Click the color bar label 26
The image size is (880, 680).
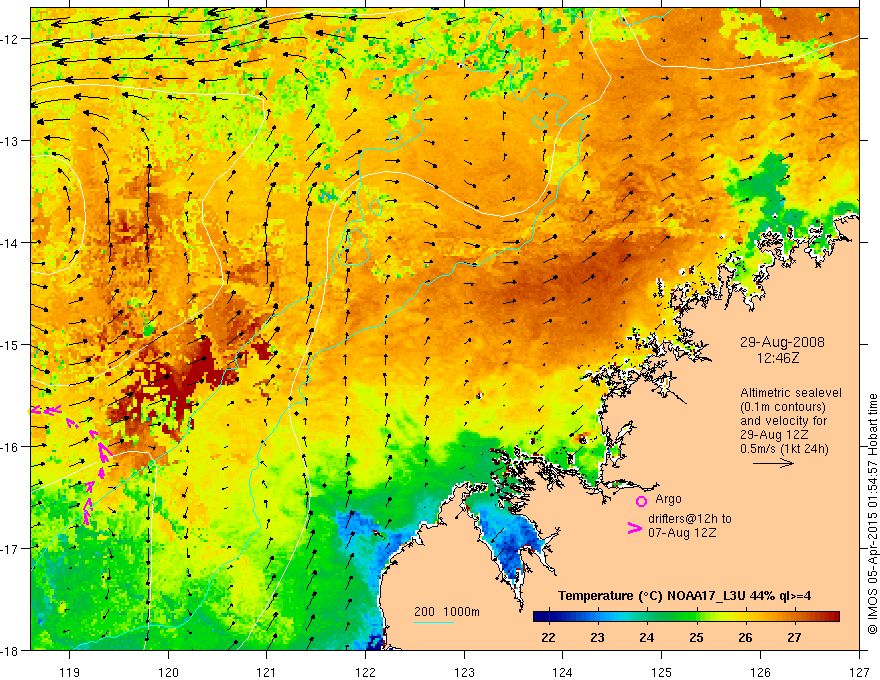tap(745, 637)
